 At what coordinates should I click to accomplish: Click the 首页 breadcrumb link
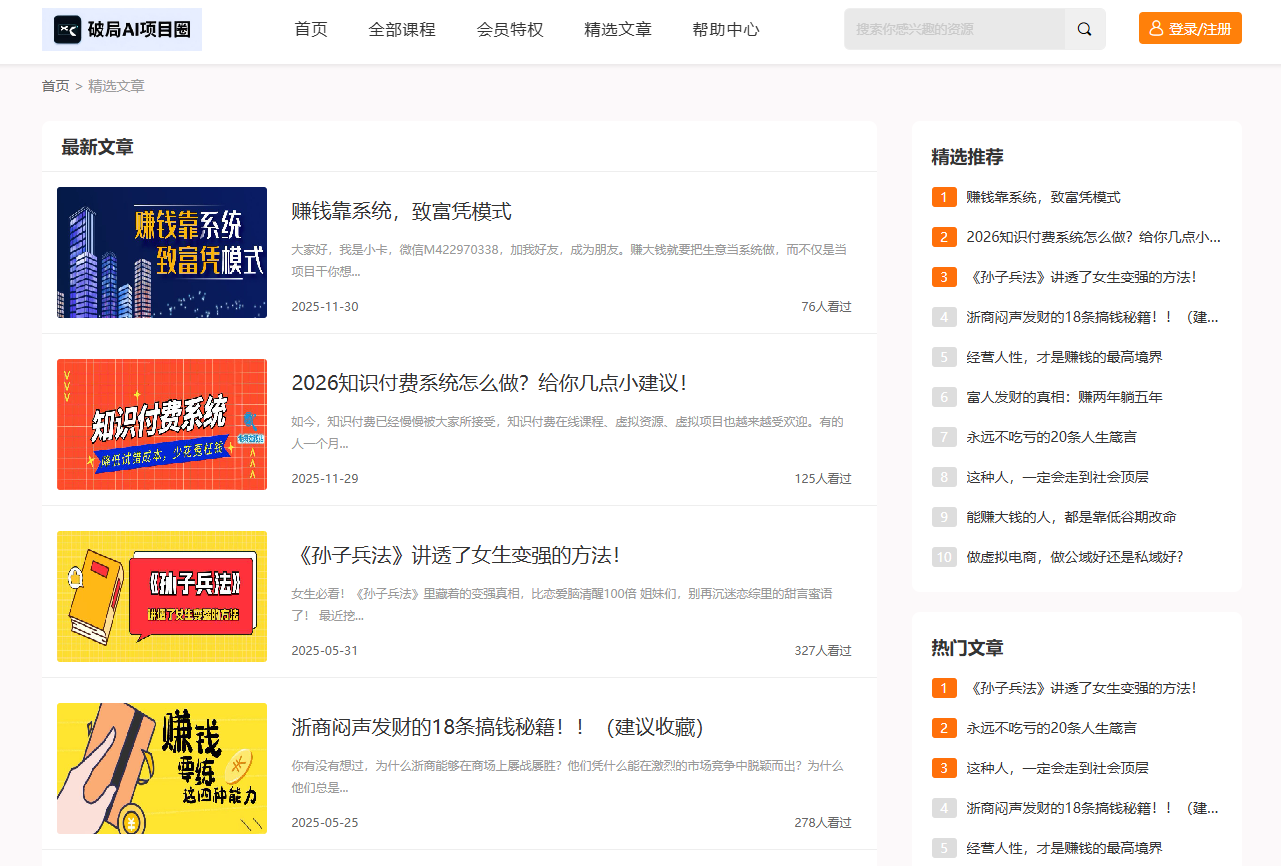point(55,86)
